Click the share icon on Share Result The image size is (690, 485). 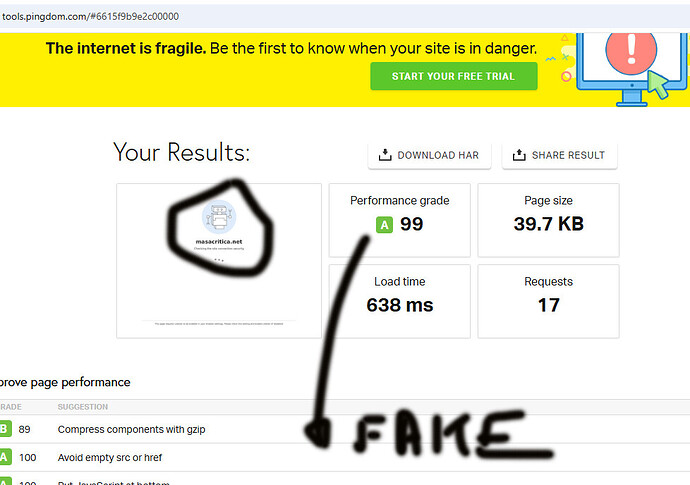(x=519, y=155)
